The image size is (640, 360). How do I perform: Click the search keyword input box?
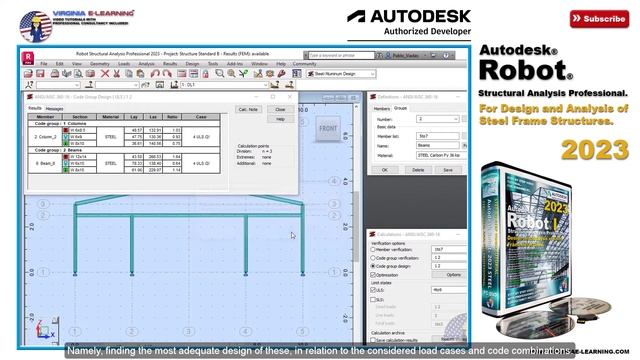(x=341, y=55)
